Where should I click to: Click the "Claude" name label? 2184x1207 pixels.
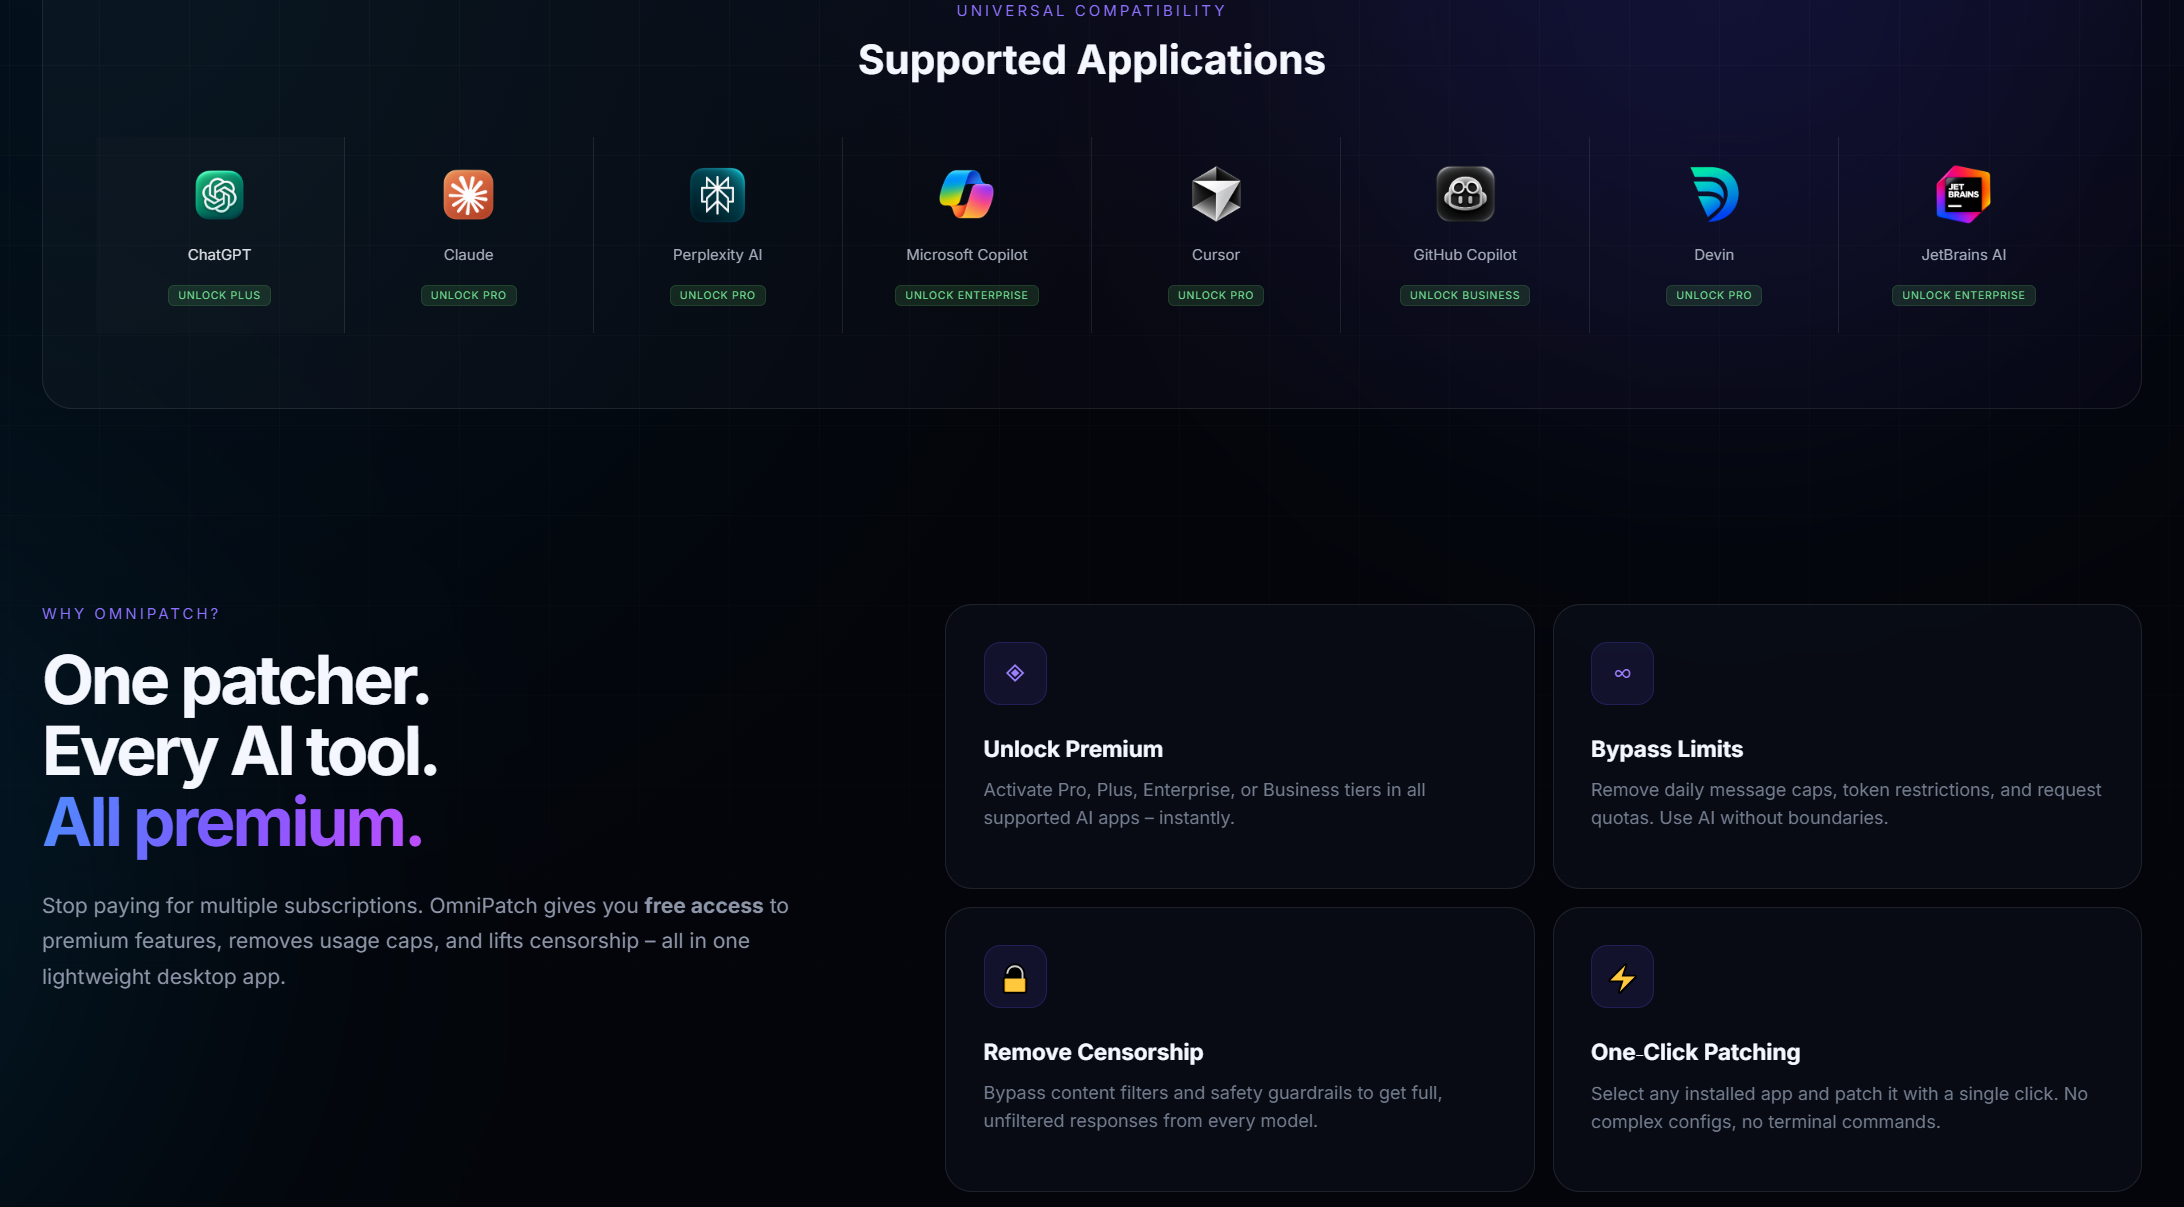[468, 255]
